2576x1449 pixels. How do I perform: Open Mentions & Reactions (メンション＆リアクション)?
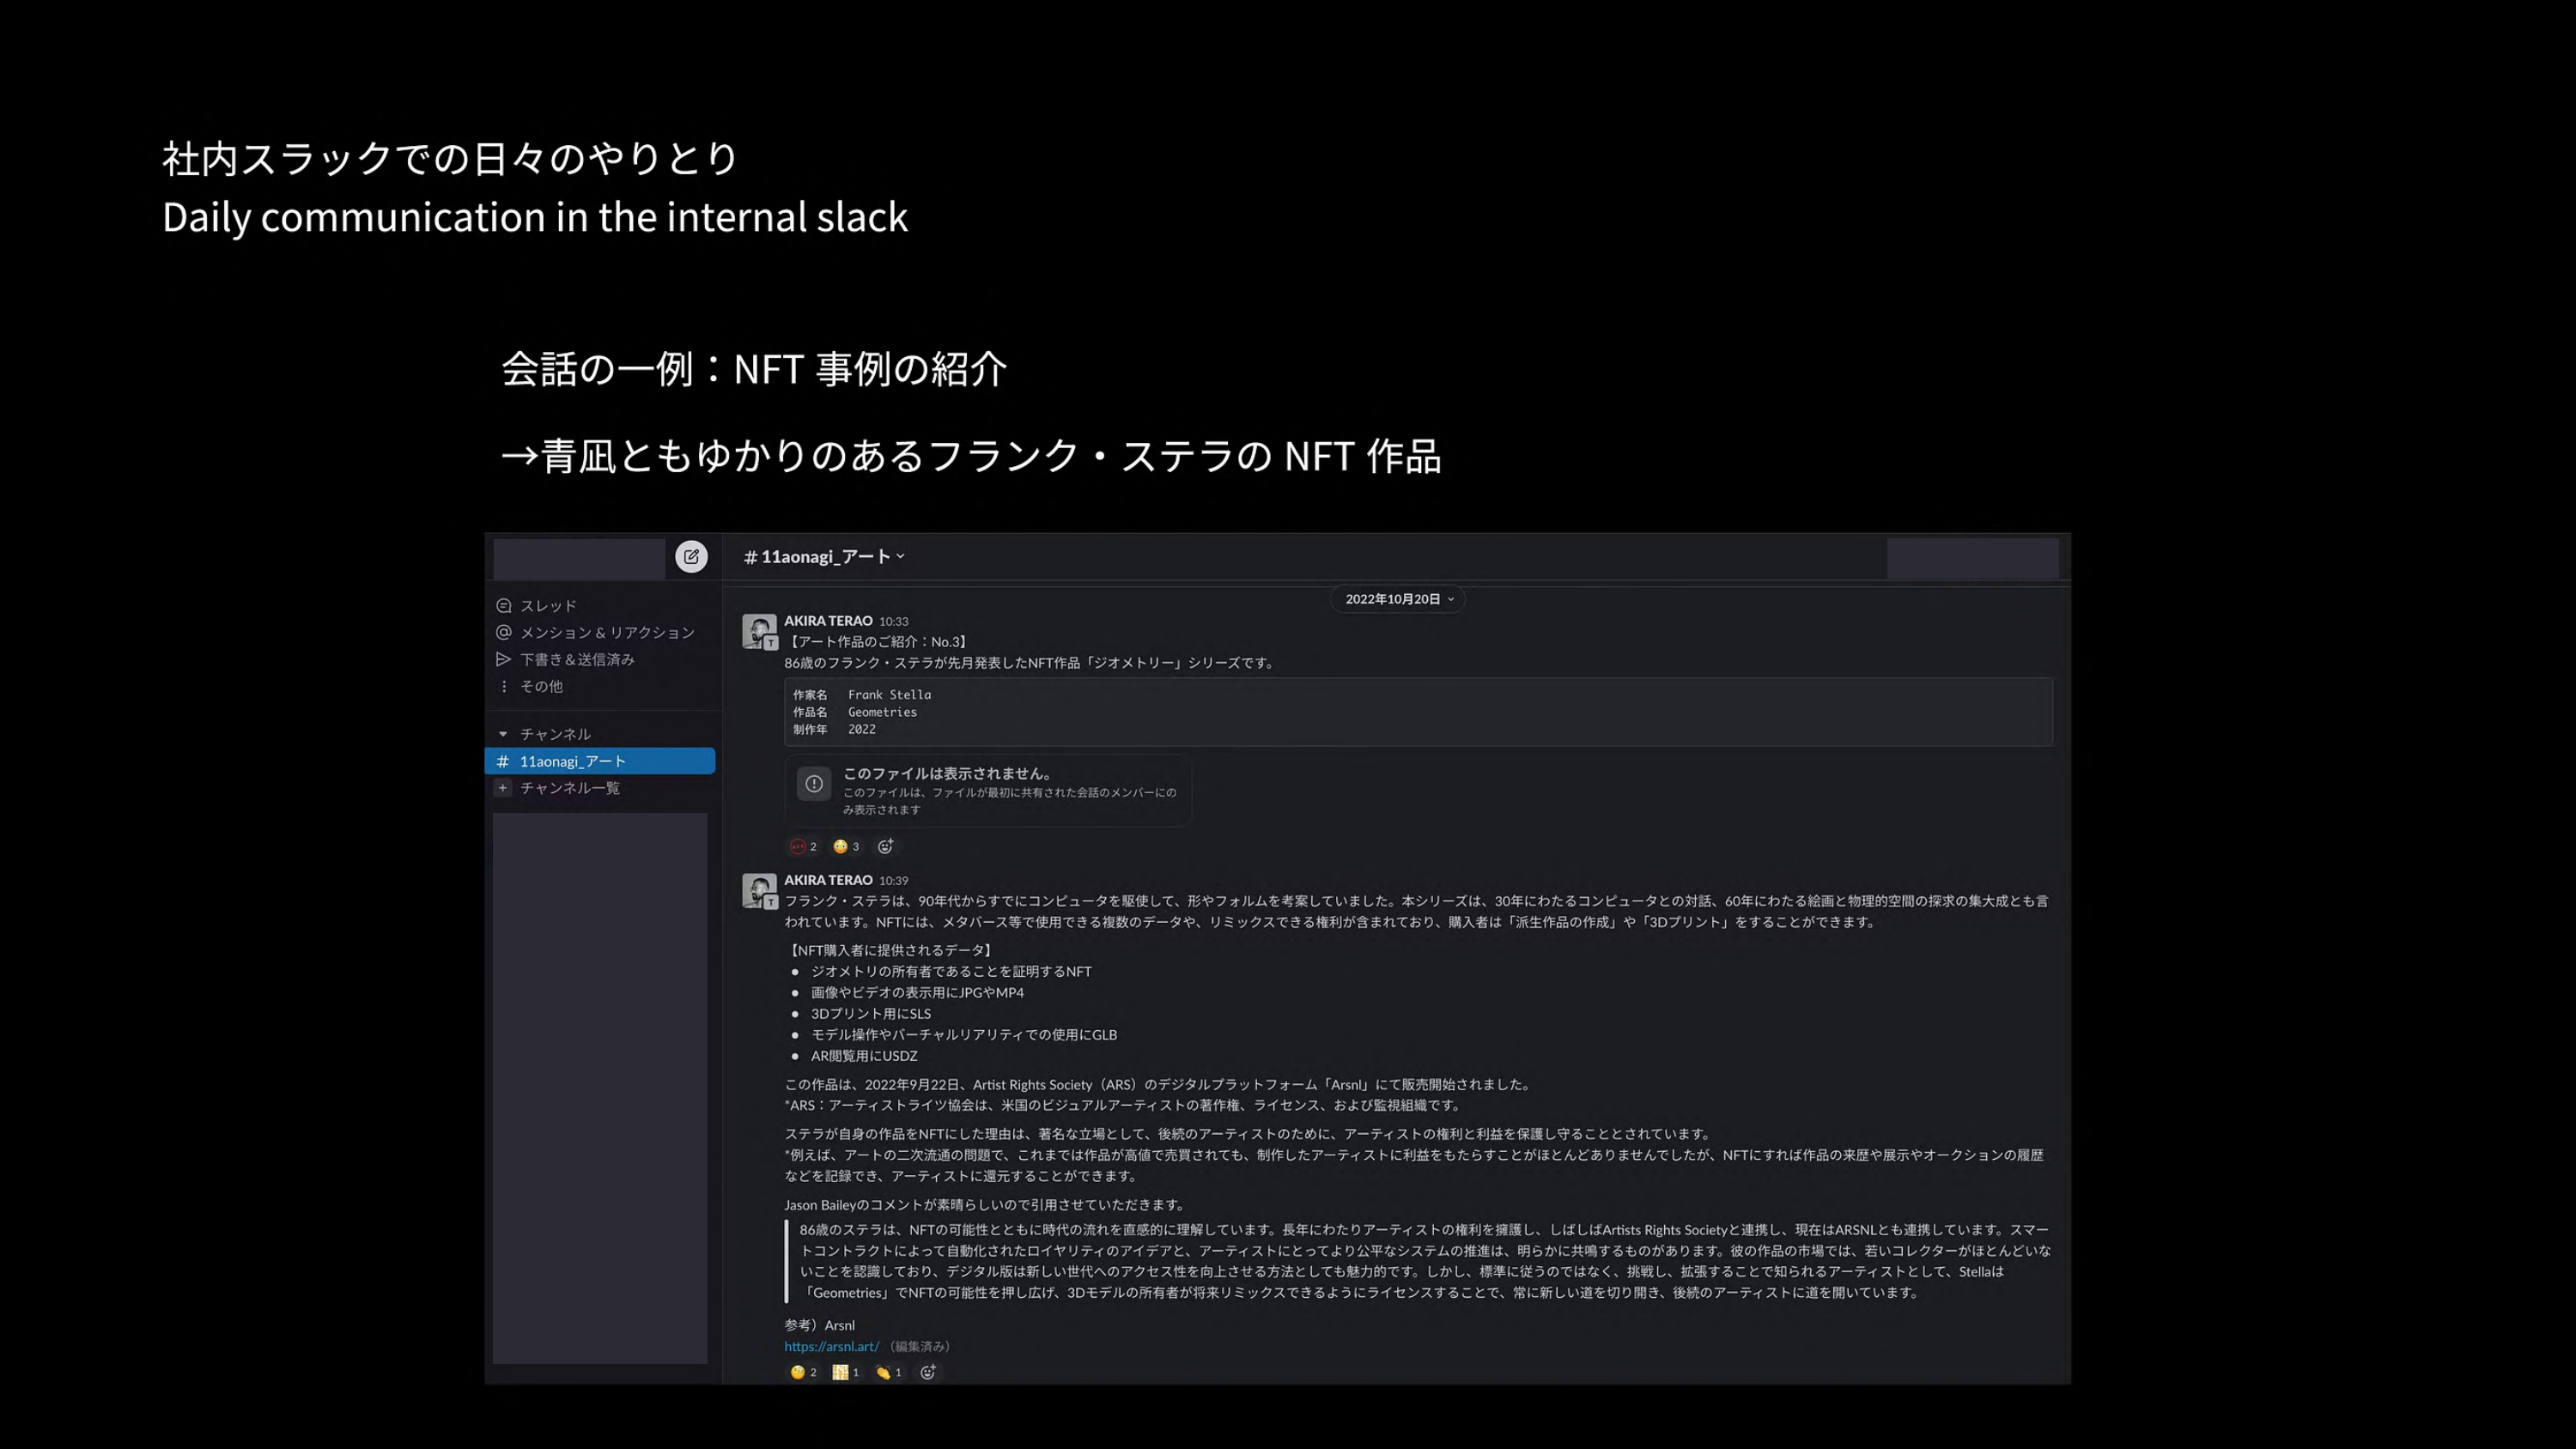coord(606,633)
